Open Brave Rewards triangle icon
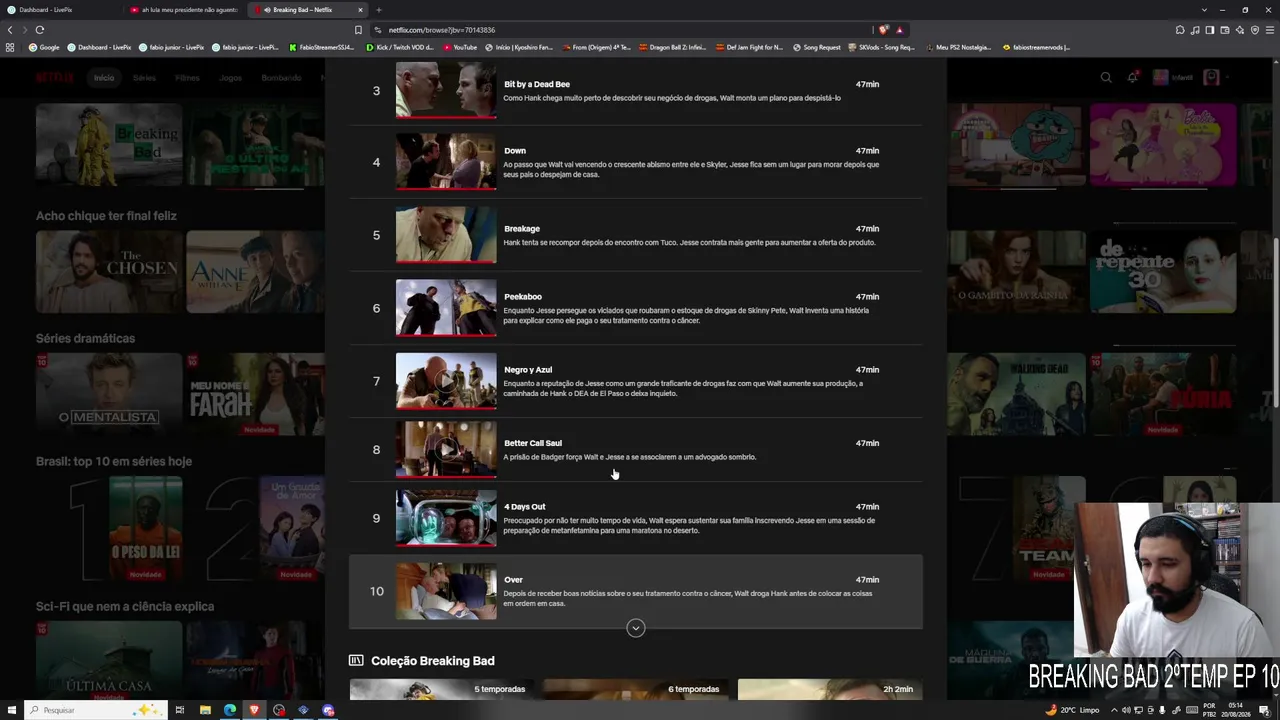 (899, 30)
